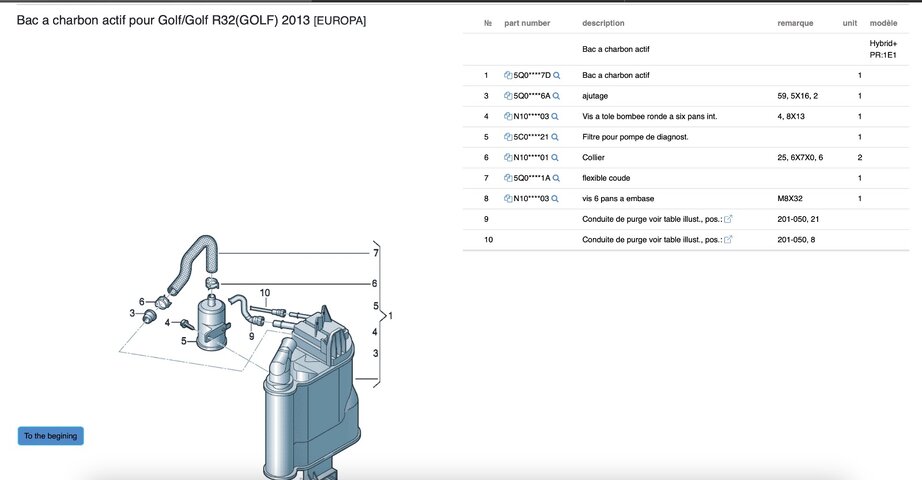Open external link icon for position 201-050, 21
This screenshot has height=480, width=922.
point(728,219)
